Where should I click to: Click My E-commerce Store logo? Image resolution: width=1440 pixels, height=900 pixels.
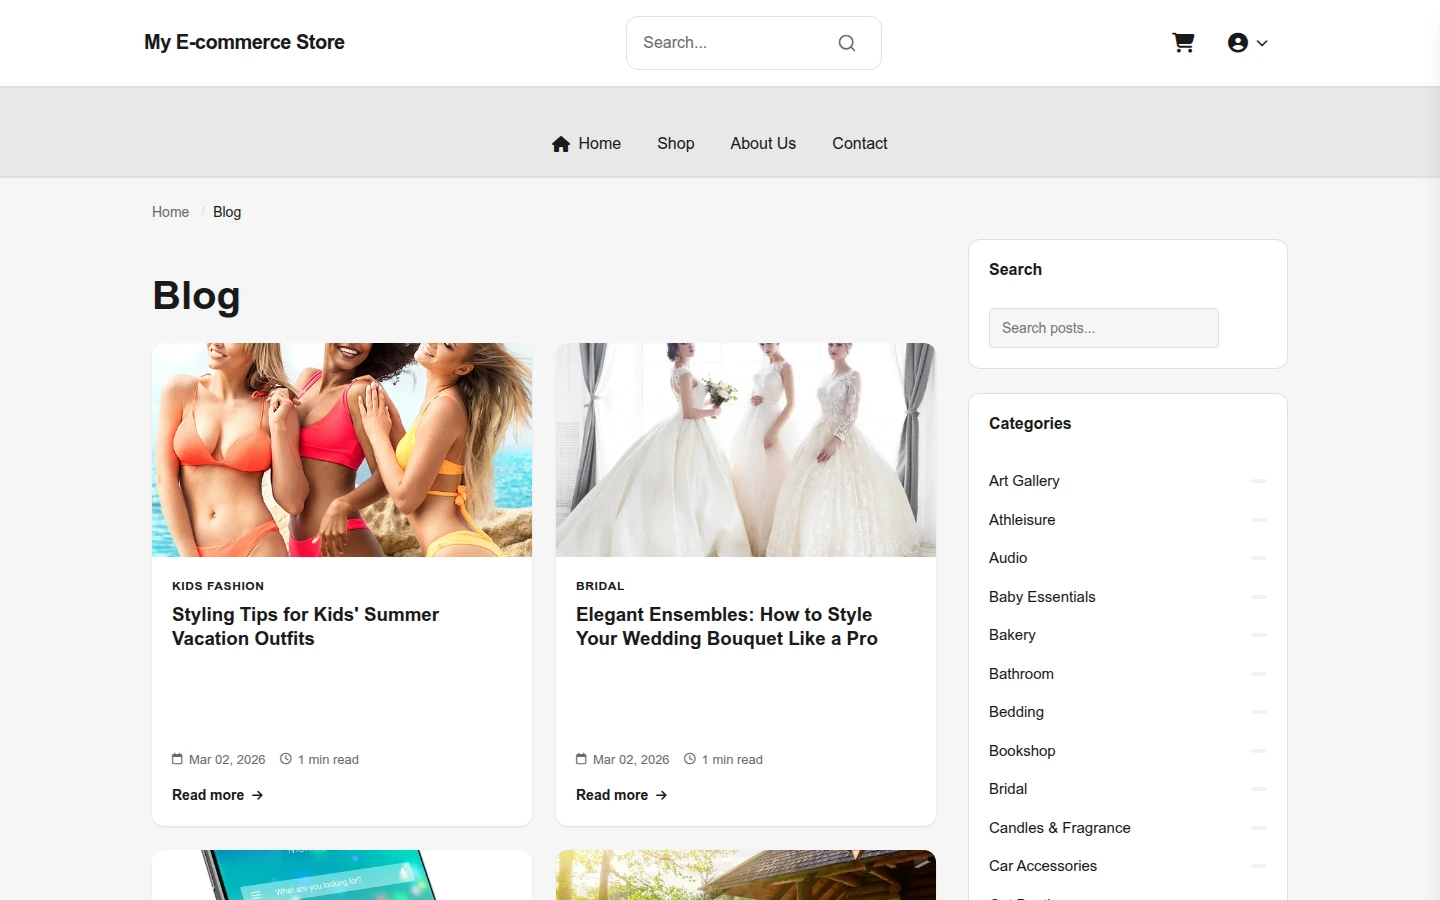pyautogui.click(x=244, y=42)
